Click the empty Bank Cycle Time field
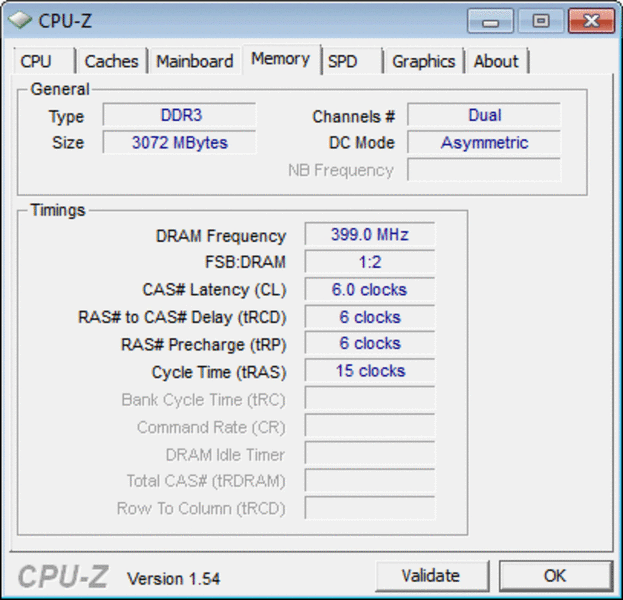The height and width of the screenshot is (600, 623). pos(370,398)
